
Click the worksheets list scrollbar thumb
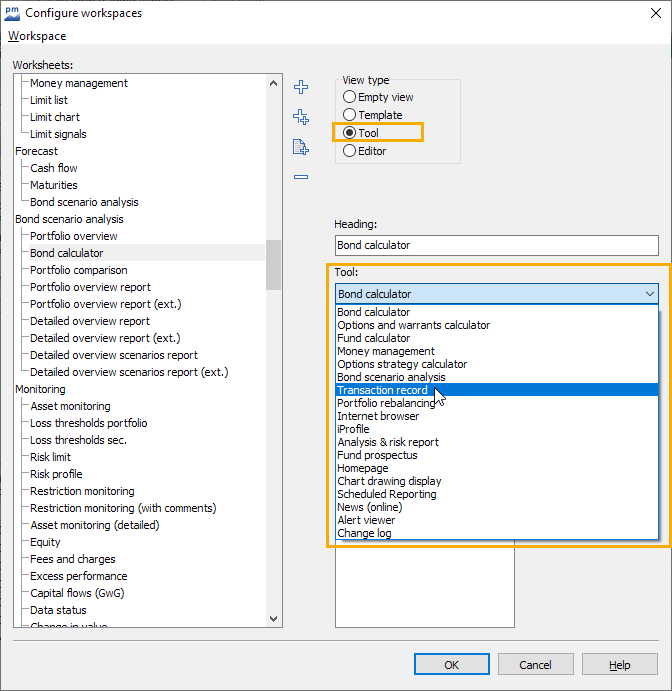pyautogui.click(x=273, y=265)
